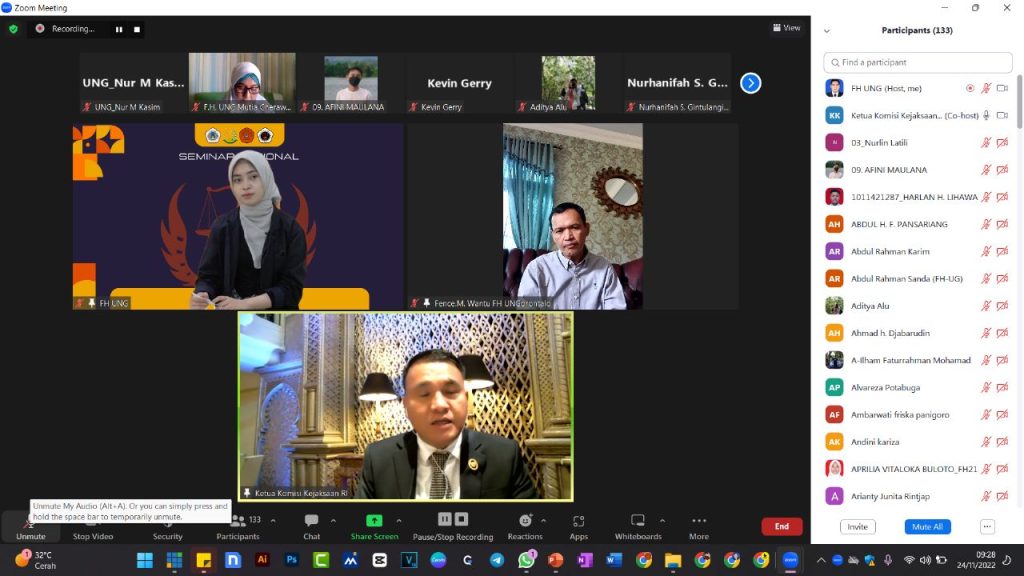The width and height of the screenshot is (1024, 576).
Task: Mute Ketua Komisi Kejaksaan co-host microphone
Action: [x=986, y=116]
